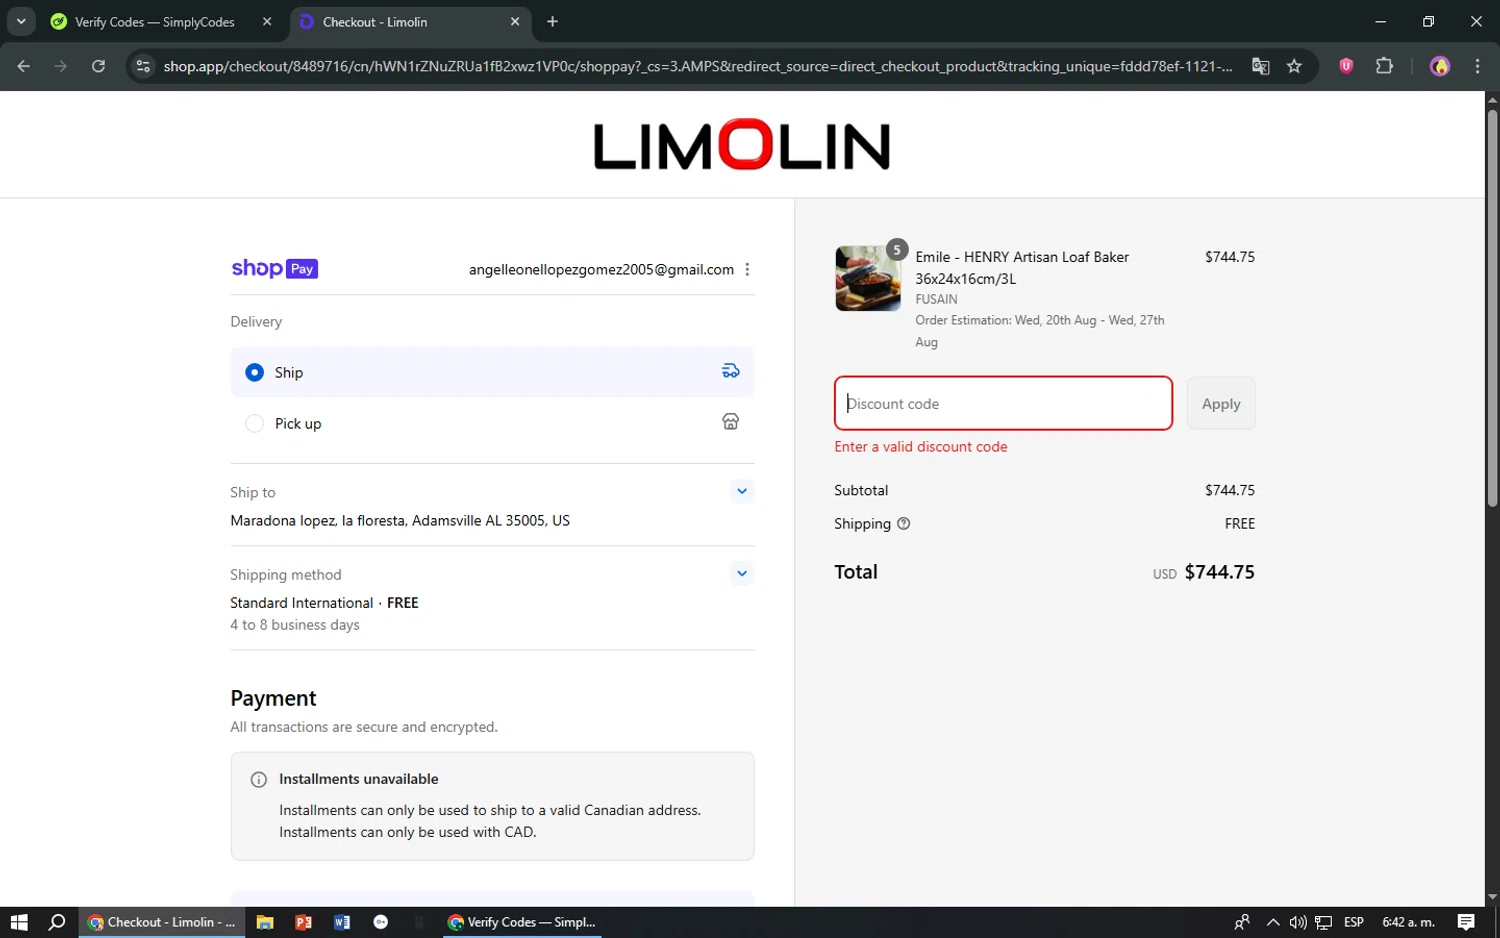The width and height of the screenshot is (1500, 938).
Task: Reload the checkout page
Action: pos(98,66)
